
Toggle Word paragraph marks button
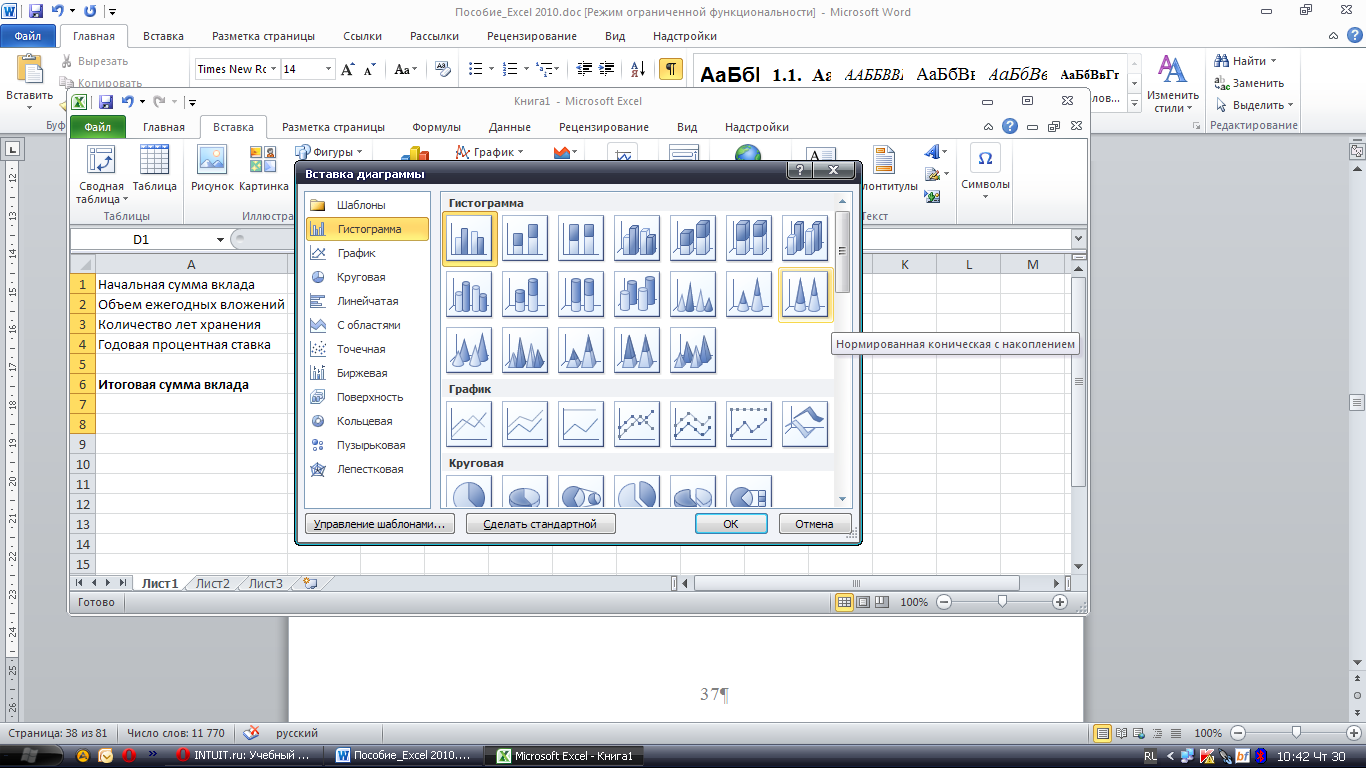671,69
